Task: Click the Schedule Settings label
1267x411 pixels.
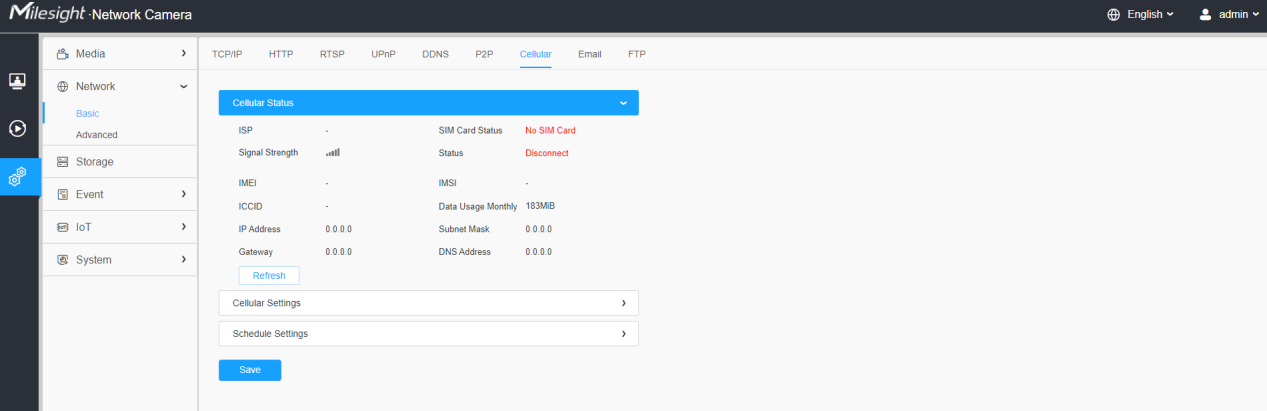Action: [270, 334]
